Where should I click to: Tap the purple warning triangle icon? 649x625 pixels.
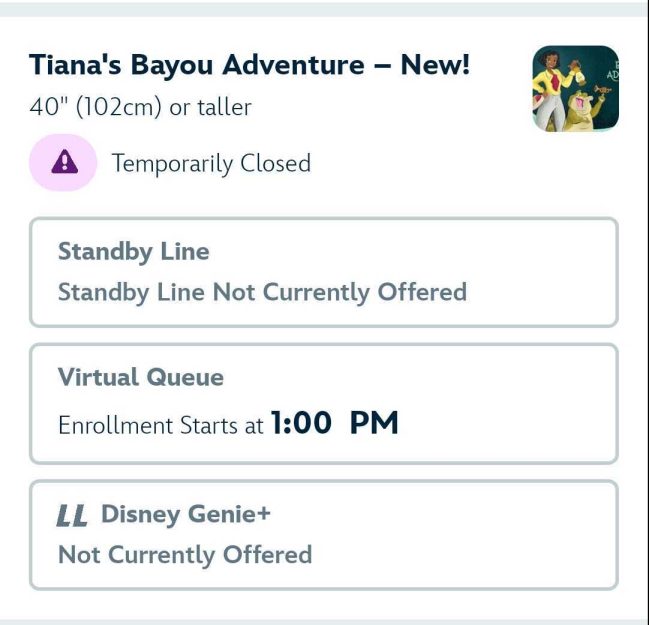point(65,162)
